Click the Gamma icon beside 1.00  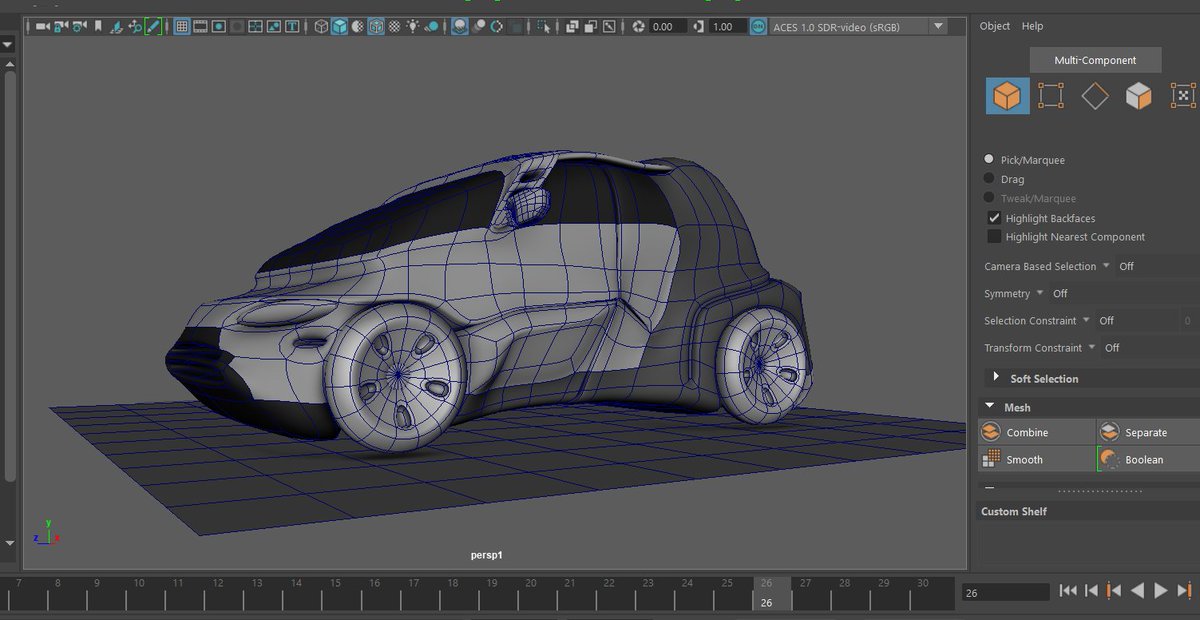[699, 27]
